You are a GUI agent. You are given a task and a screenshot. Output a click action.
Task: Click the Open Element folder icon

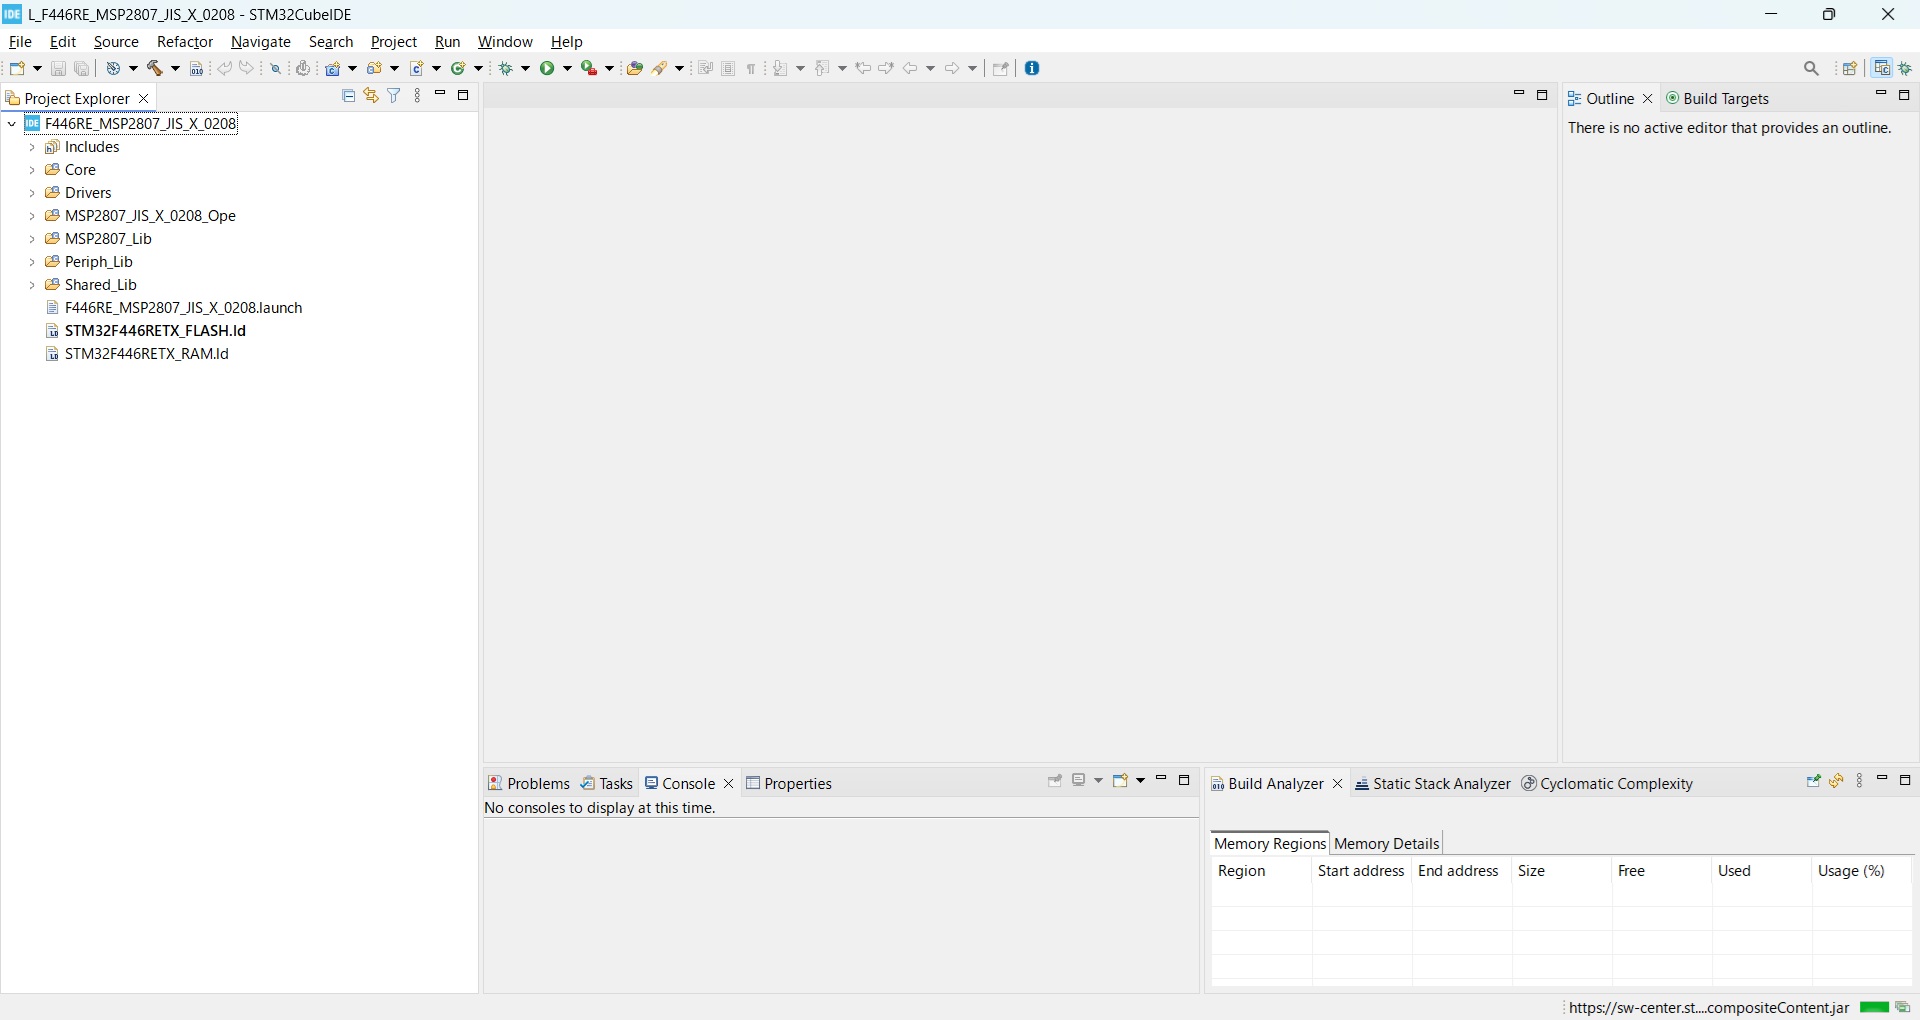(635, 69)
